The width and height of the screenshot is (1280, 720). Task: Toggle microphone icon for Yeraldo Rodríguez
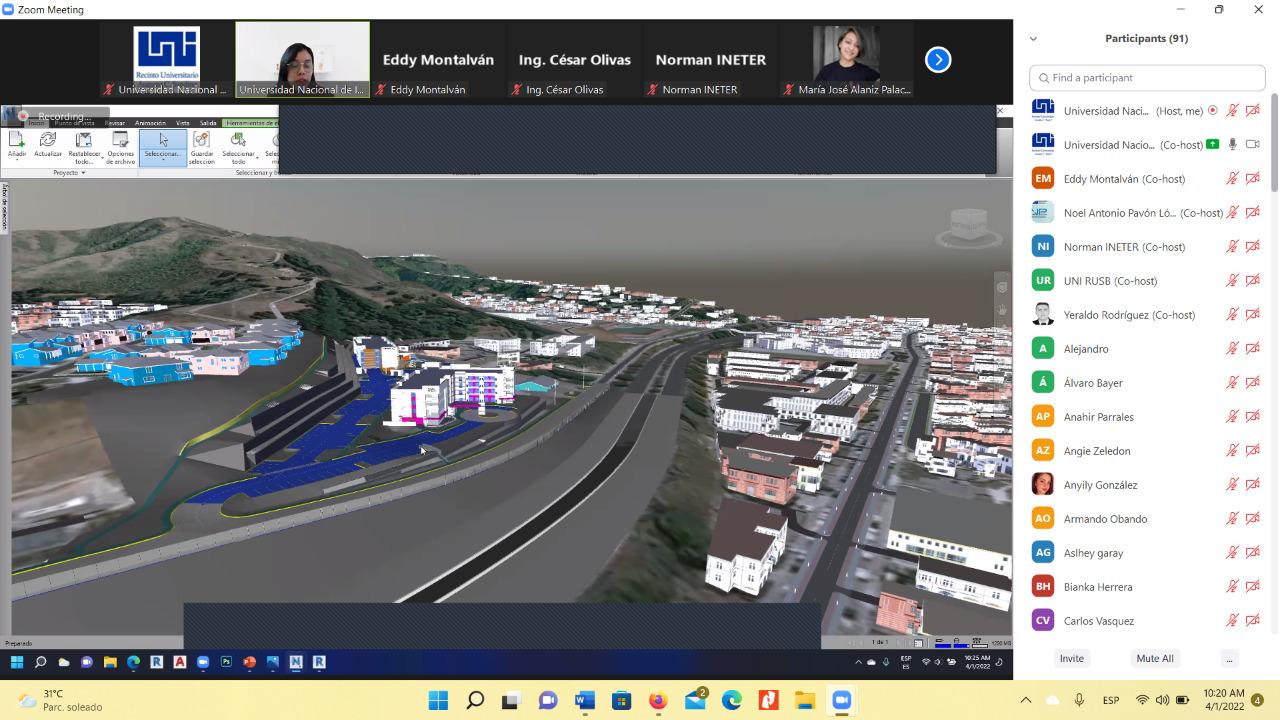[1233, 315]
